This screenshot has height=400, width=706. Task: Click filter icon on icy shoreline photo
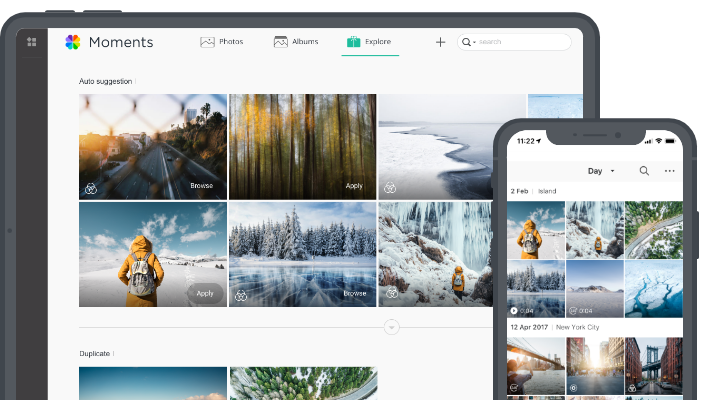pyautogui.click(x=390, y=187)
